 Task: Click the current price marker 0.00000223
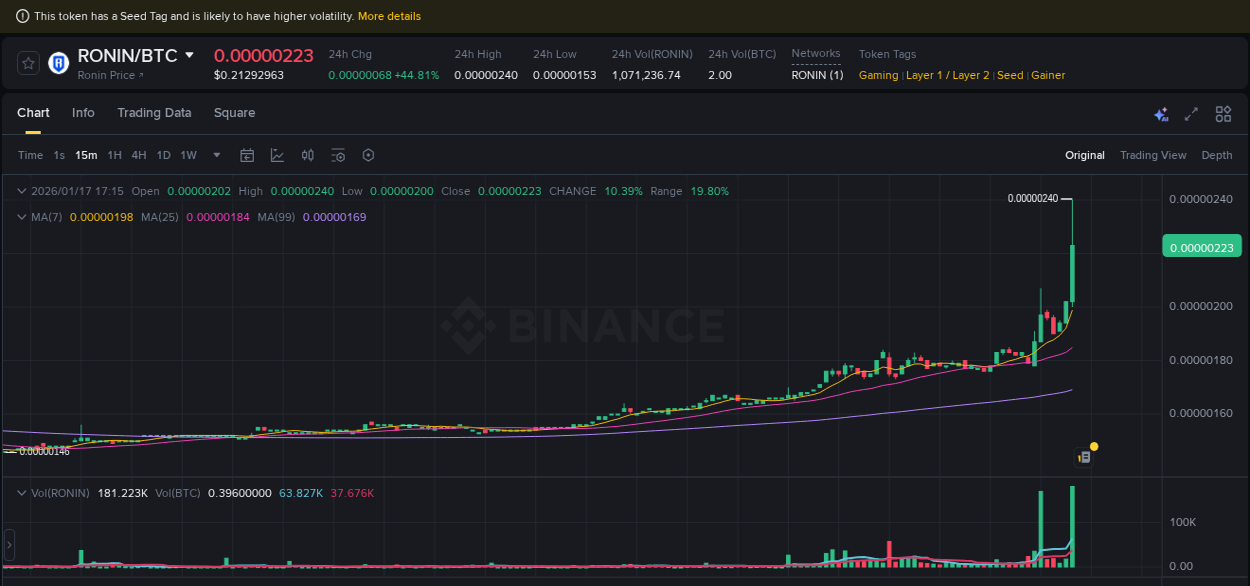[1201, 245]
